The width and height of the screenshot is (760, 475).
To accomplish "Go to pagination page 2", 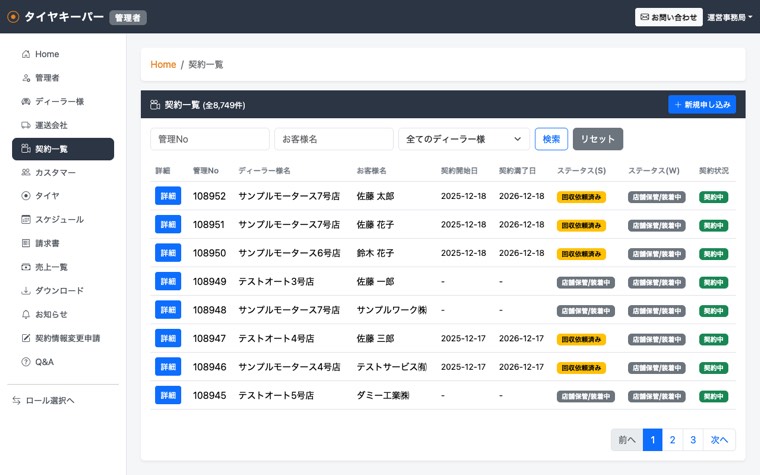I will pyautogui.click(x=672, y=440).
